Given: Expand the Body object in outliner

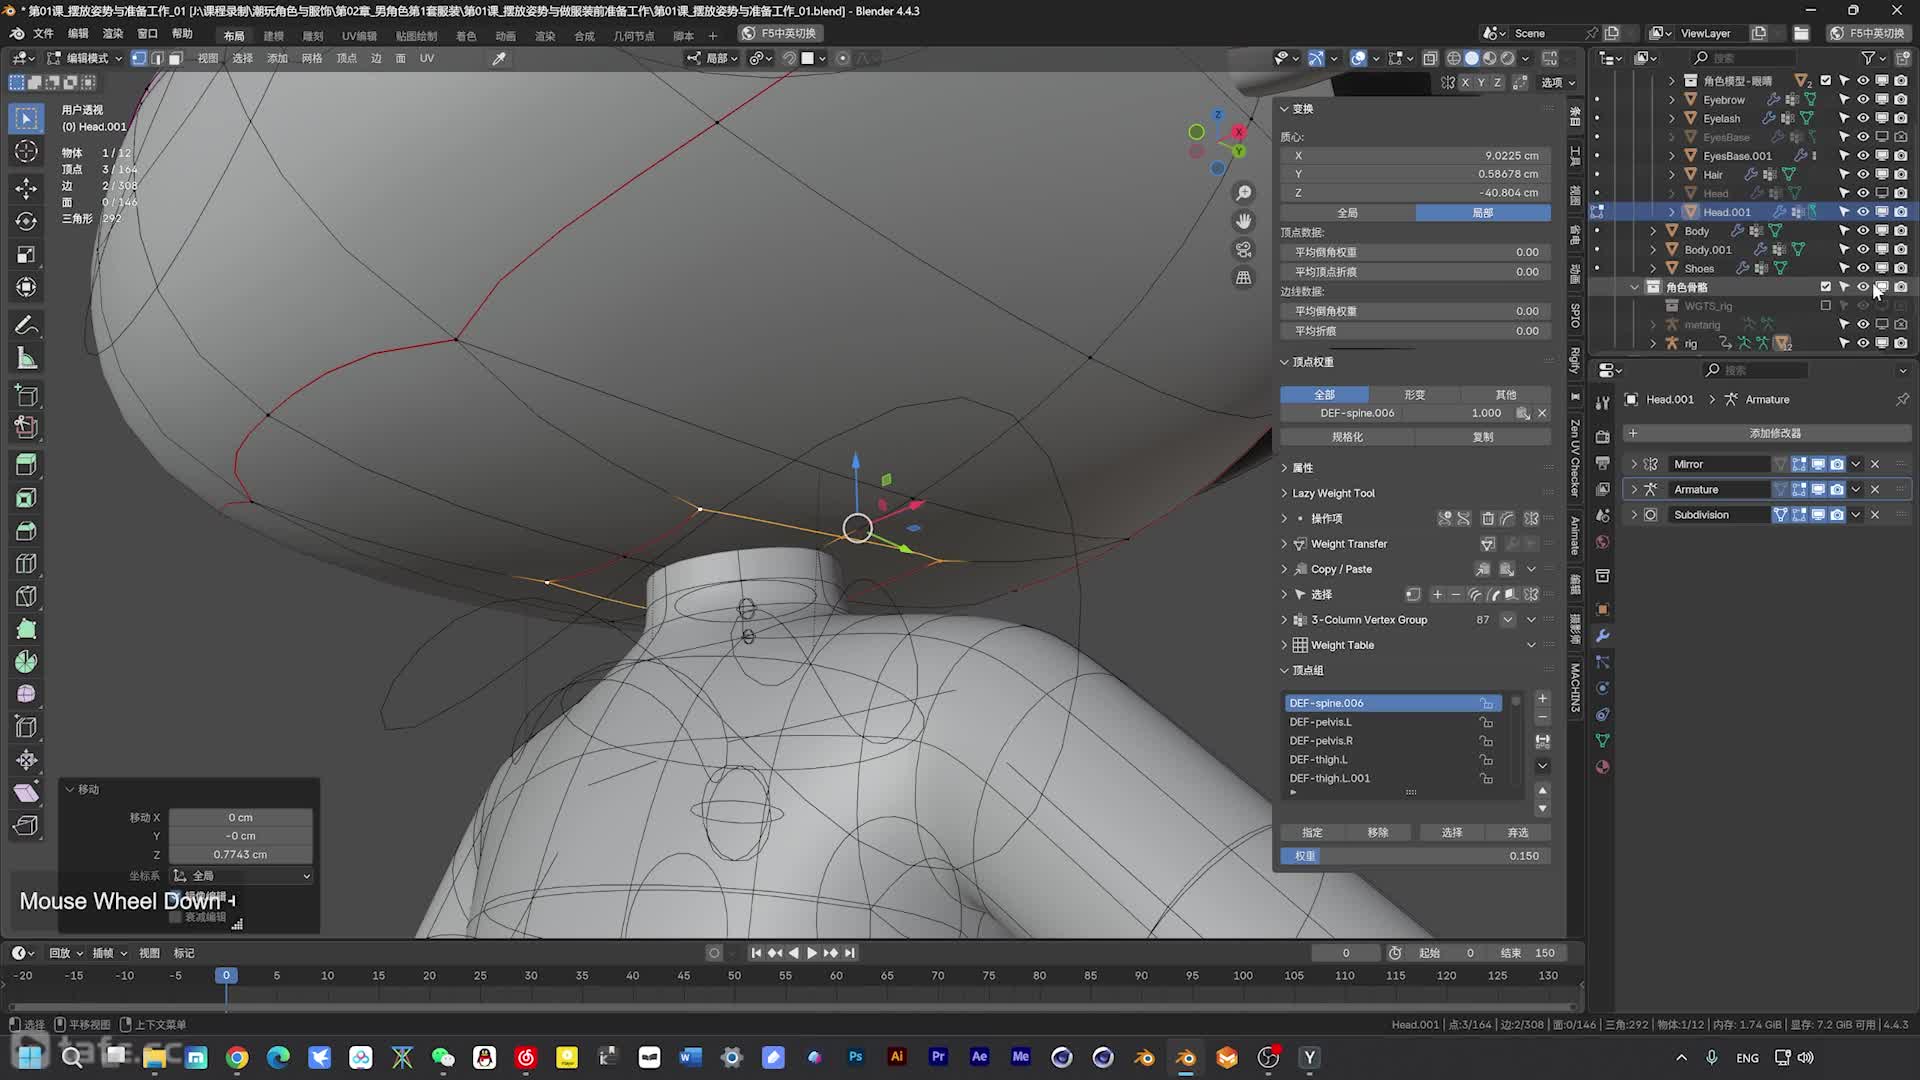Looking at the screenshot, I should [1653, 231].
